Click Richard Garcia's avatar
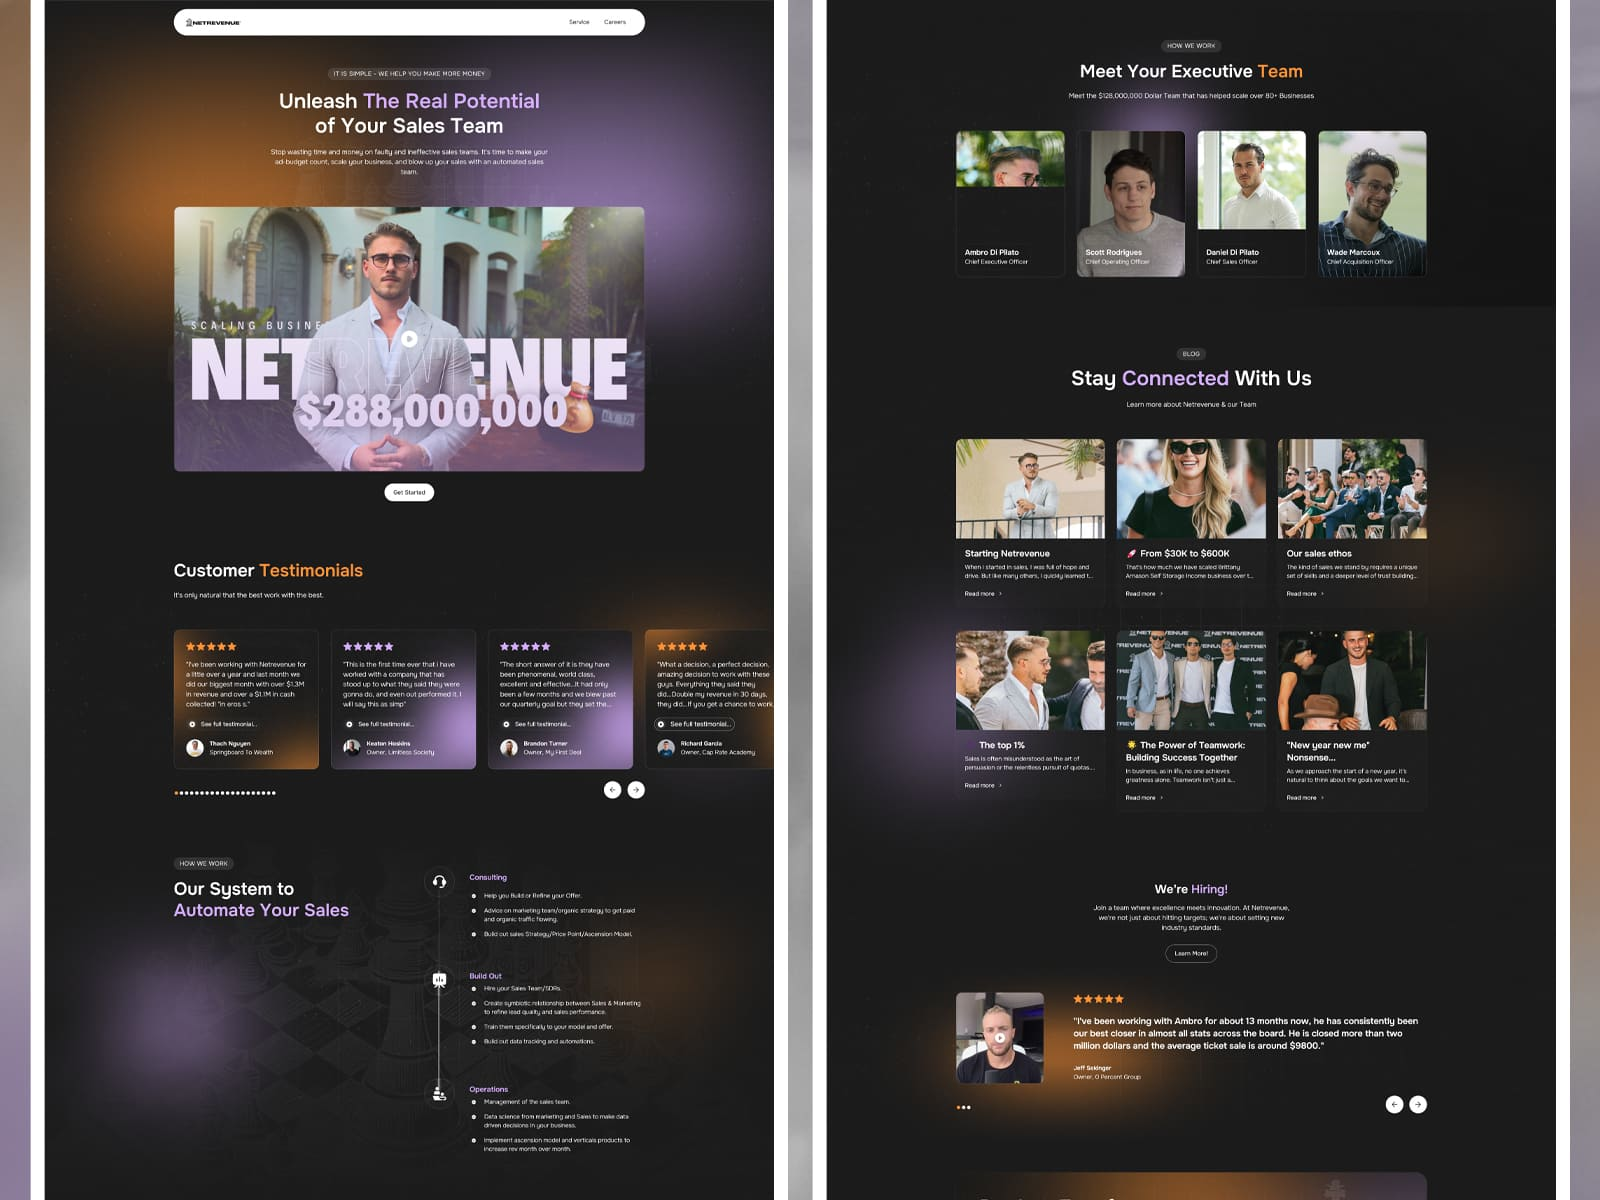1600x1200 pixels. [x=666, y=748]
